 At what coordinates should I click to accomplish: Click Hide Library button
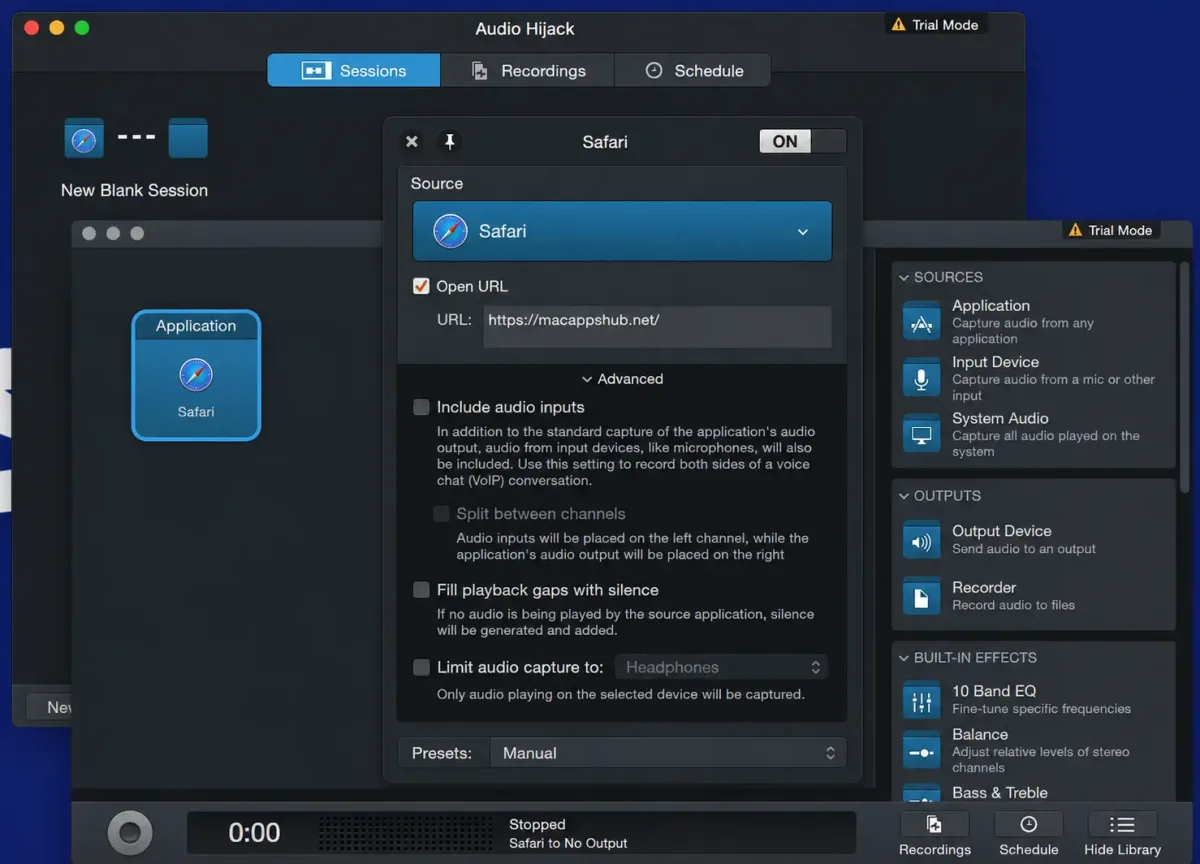(x=1122, y=835)
